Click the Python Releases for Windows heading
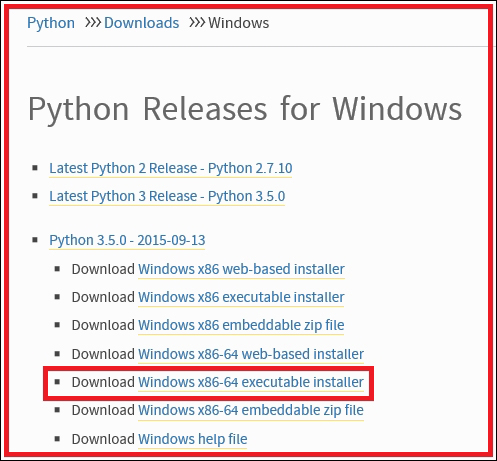 (245, 109)
